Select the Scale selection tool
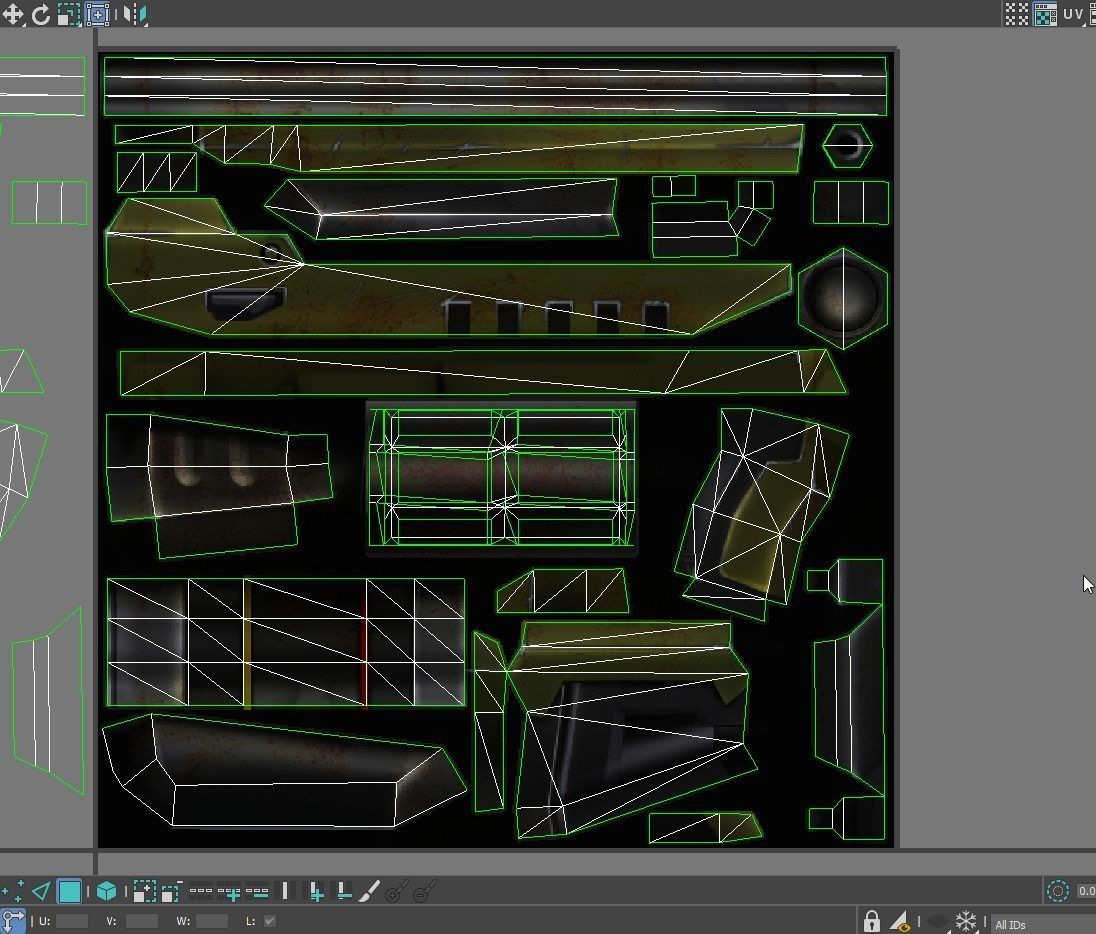Screen dimensions: 1096x934 (68, 14)
